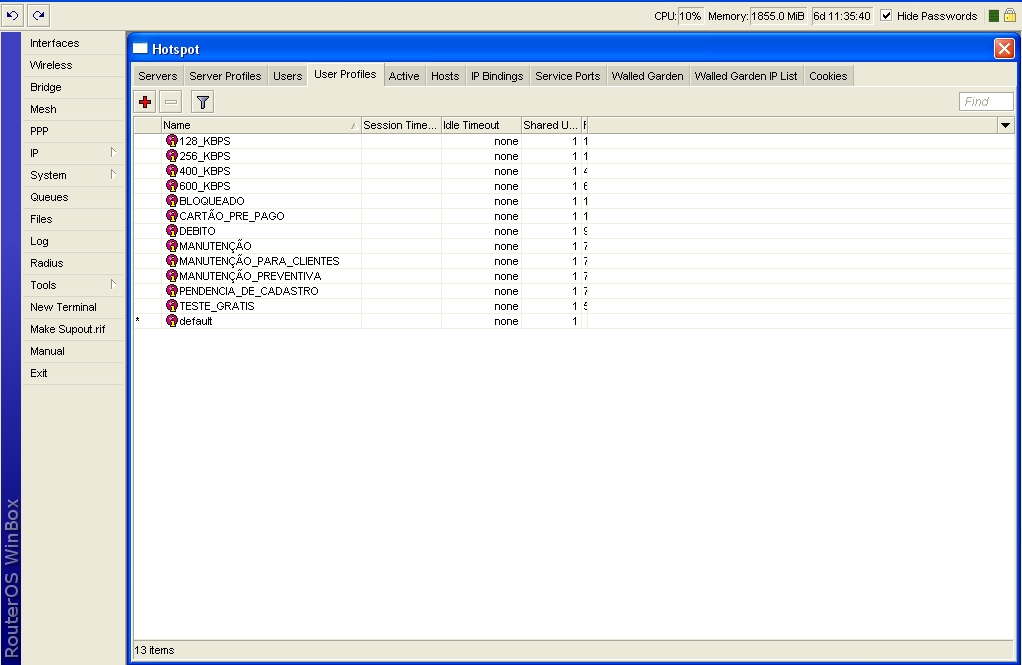
Task: Click the BLOQUEADO profile name
Action: (212, 201)
